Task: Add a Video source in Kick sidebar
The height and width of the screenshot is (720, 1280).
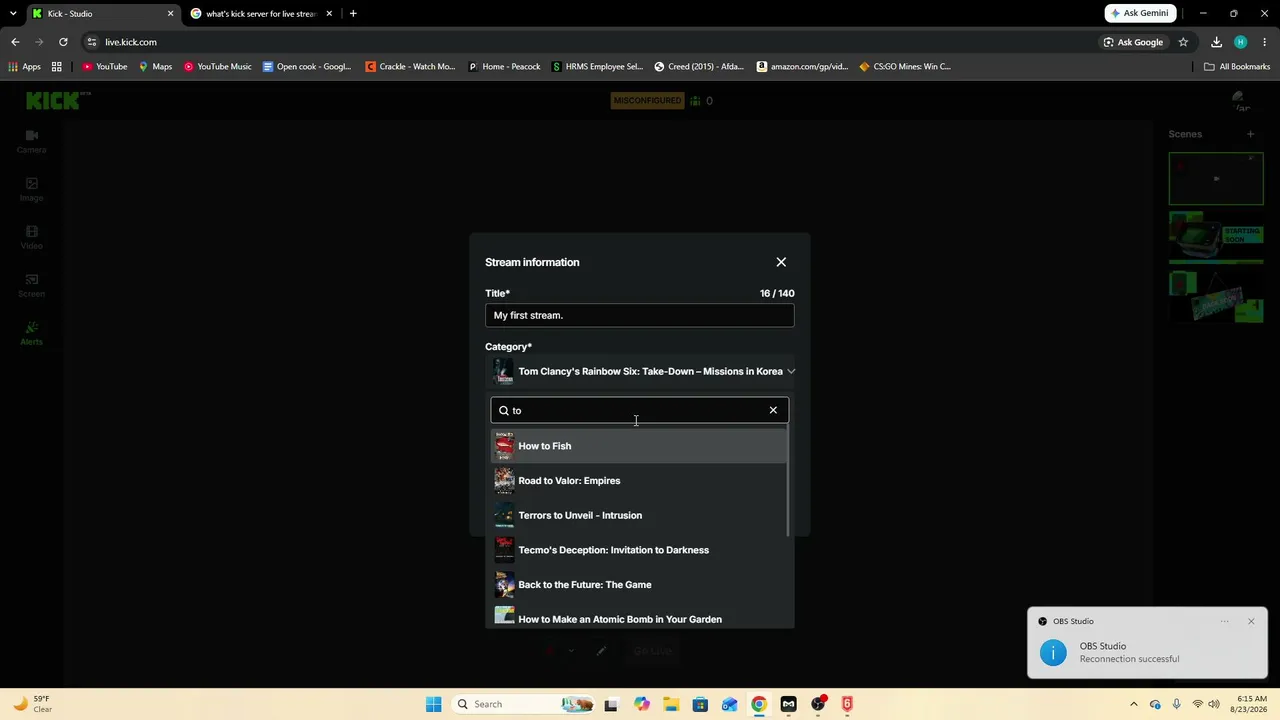Action: (32, 237)
